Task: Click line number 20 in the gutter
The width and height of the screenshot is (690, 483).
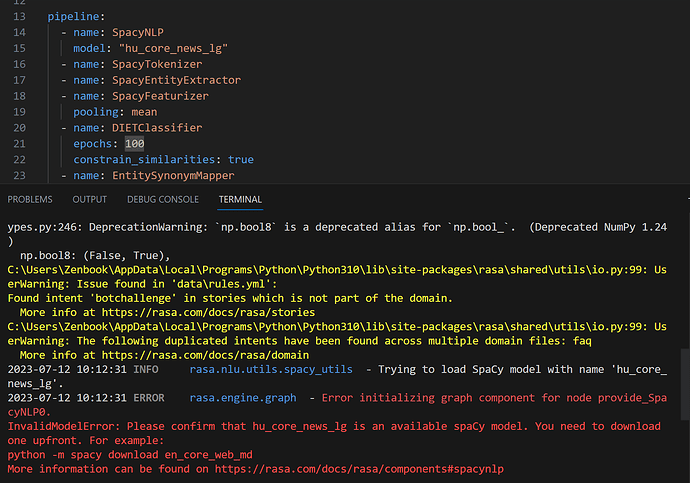Action: click(19, 128)
